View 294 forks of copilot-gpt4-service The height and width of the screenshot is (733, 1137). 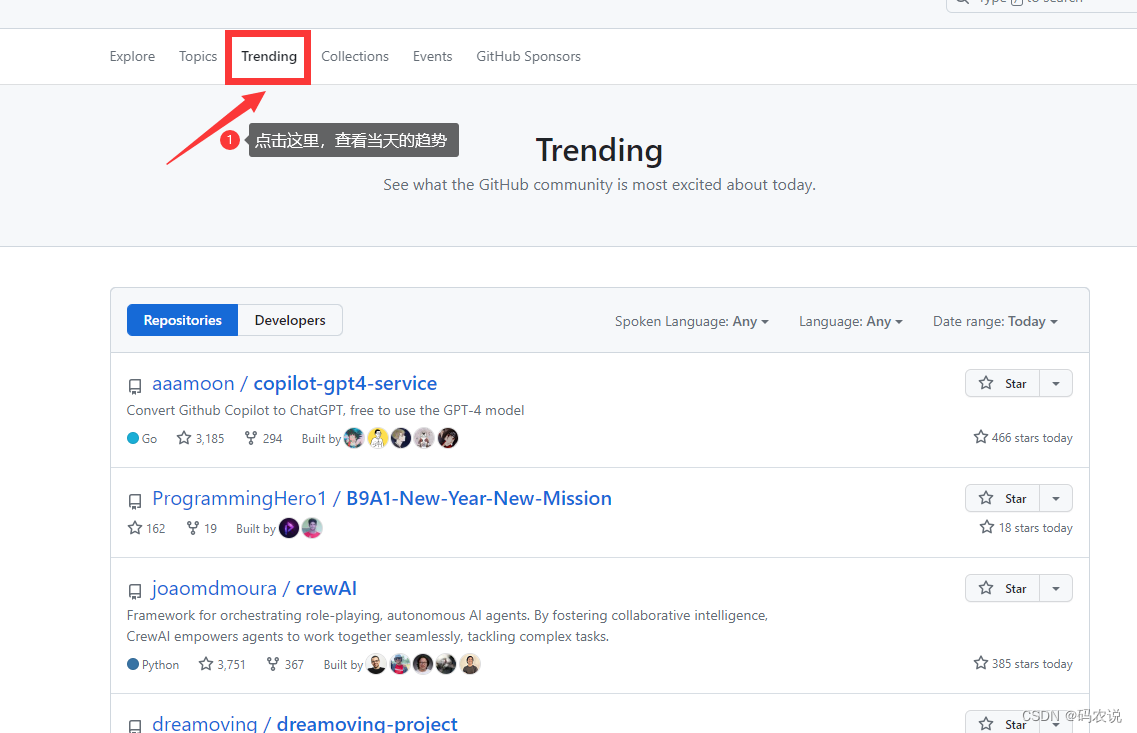click(263, 439)
